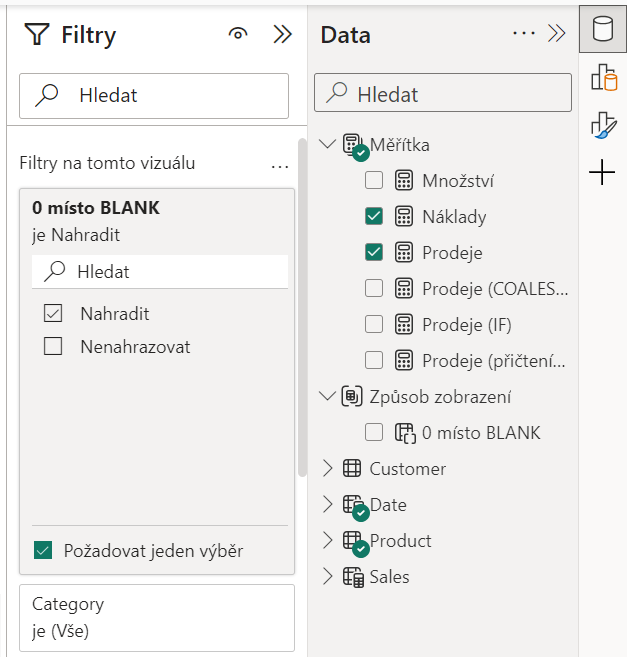Click the Filtry pane vertical scrollbar
Screen dimensions: 627x657
(x=302, y=307)
